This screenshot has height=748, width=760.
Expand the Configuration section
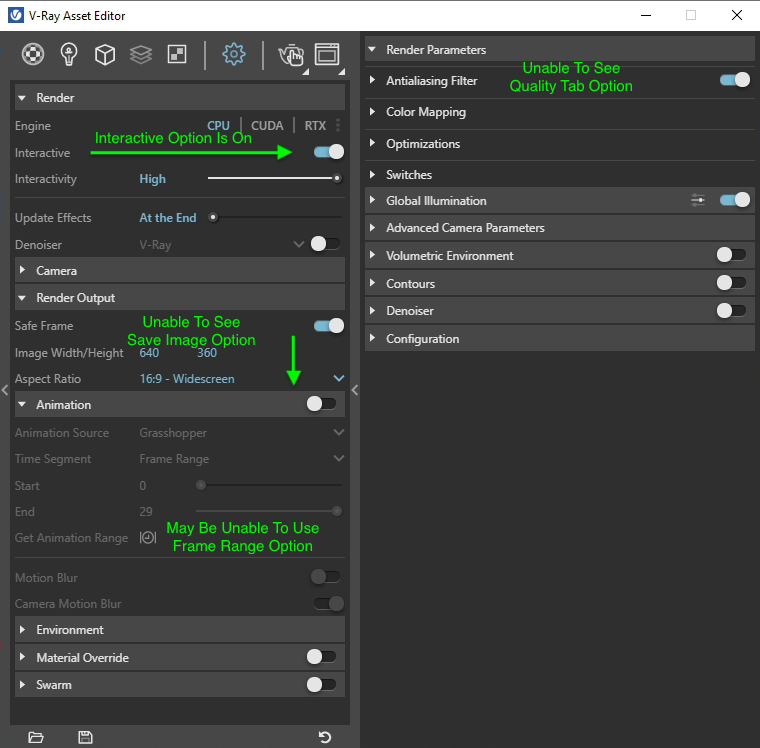click(560, 338)
